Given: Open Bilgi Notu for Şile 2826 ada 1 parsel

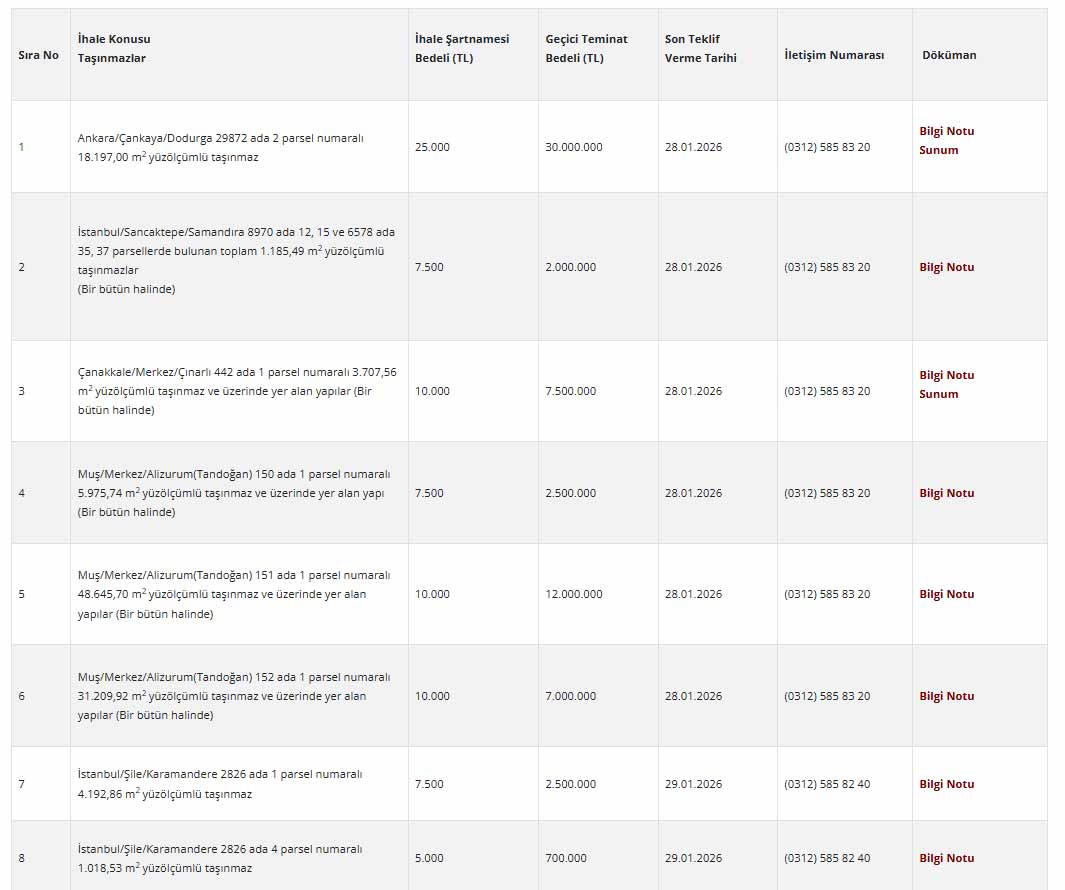Looking at the screenshot, I should tap(946, 784).
